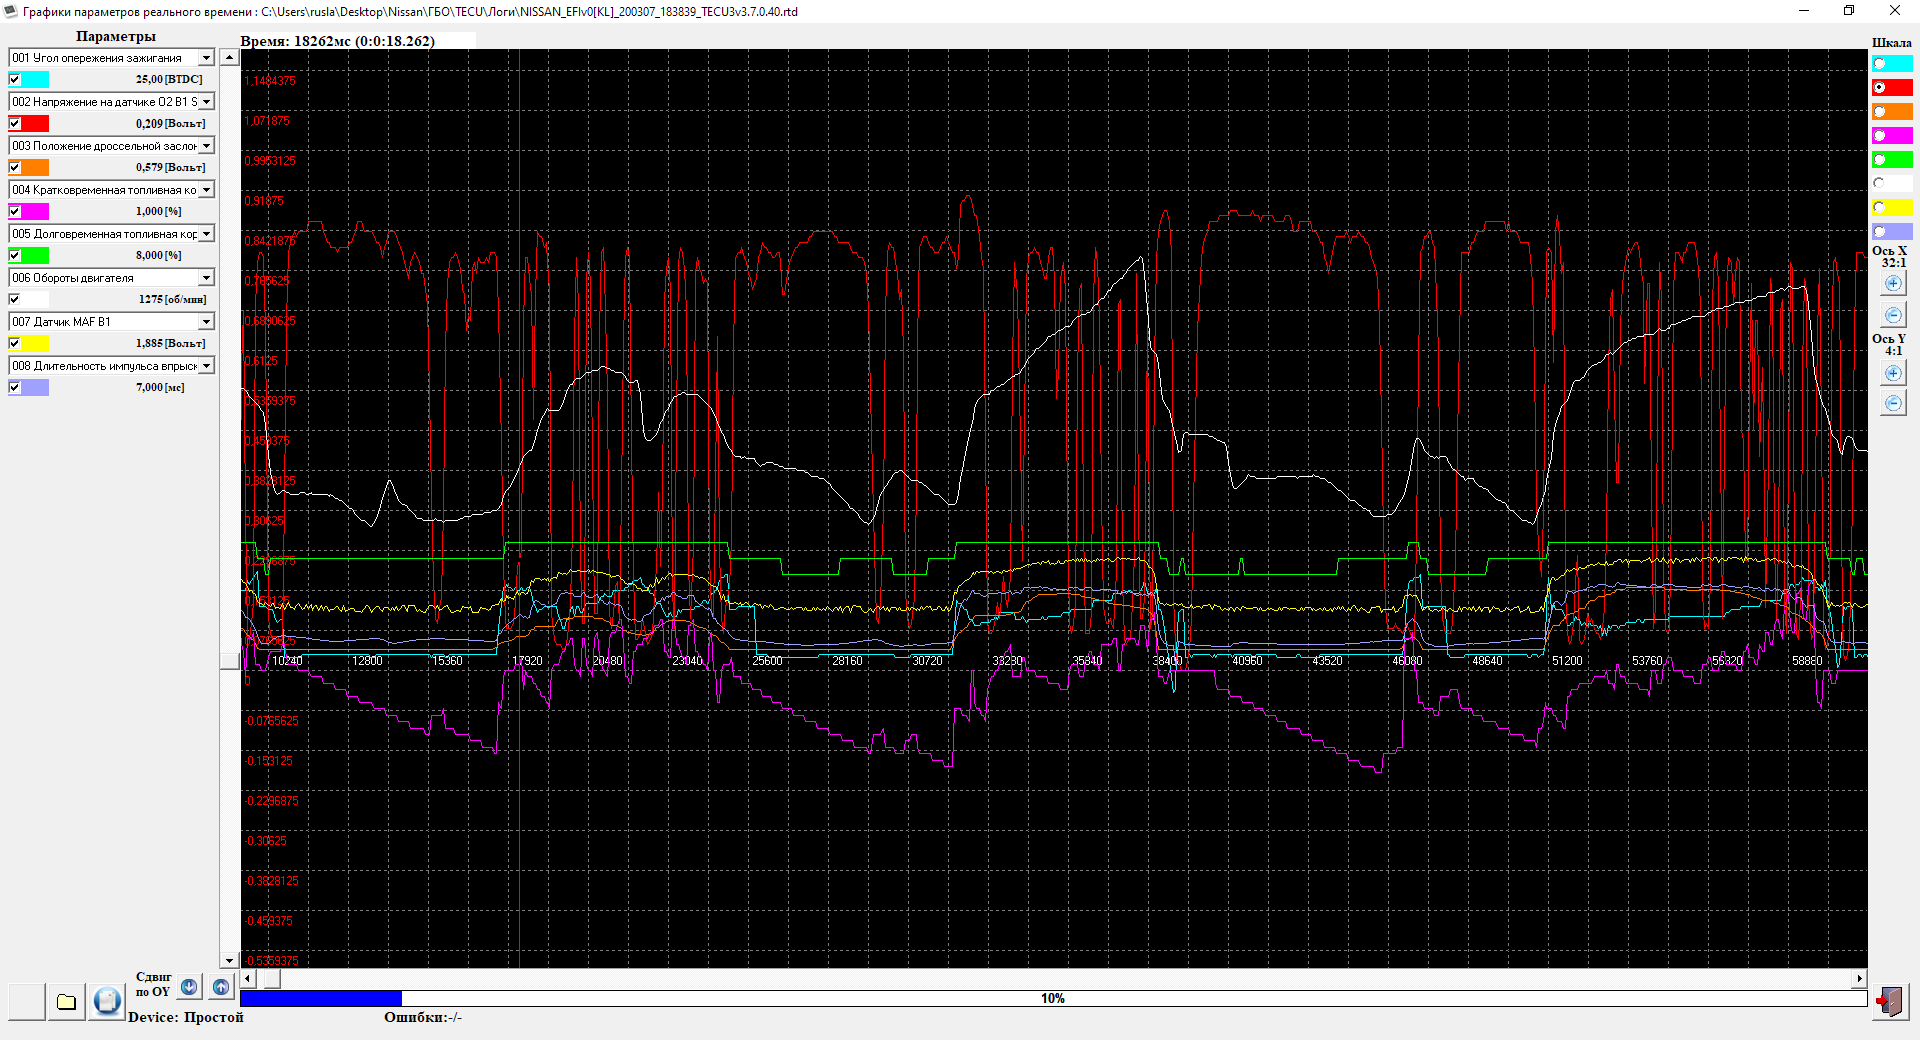Click the exit door icon
Image resolution: width=1920 pixels, height=1040 pixels.
point(1889,1001)
